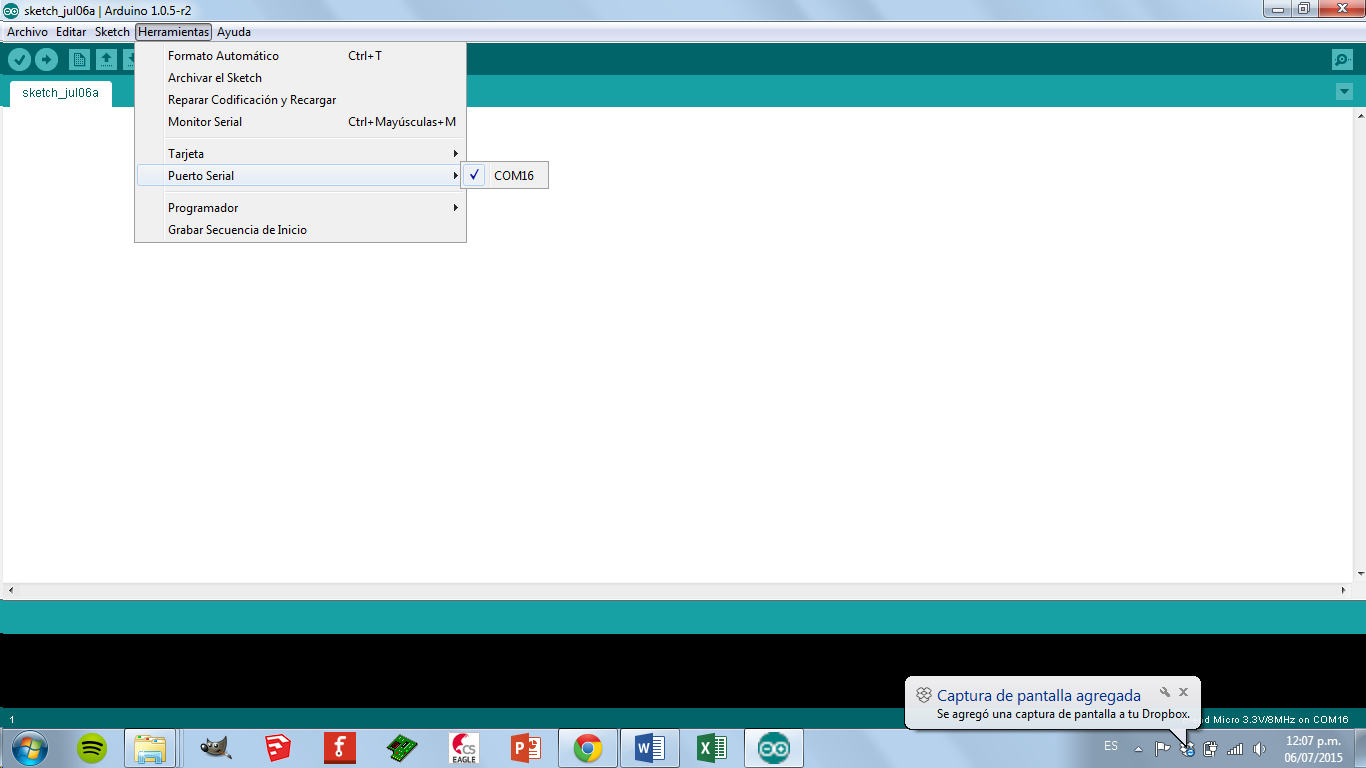The image size is (1366, 768).
Task: Choose Monitor Serial menu entry
Action: tap(300, 122)
